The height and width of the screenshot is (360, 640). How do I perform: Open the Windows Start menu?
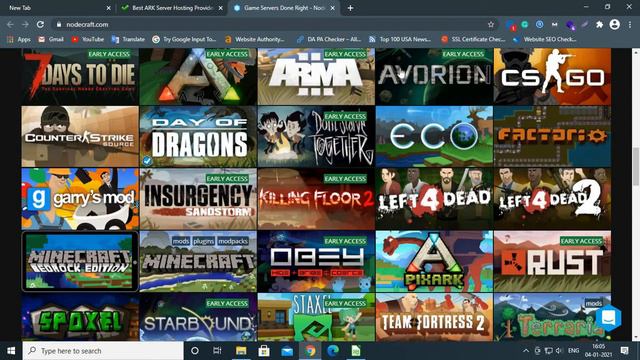tap(11, 351)
